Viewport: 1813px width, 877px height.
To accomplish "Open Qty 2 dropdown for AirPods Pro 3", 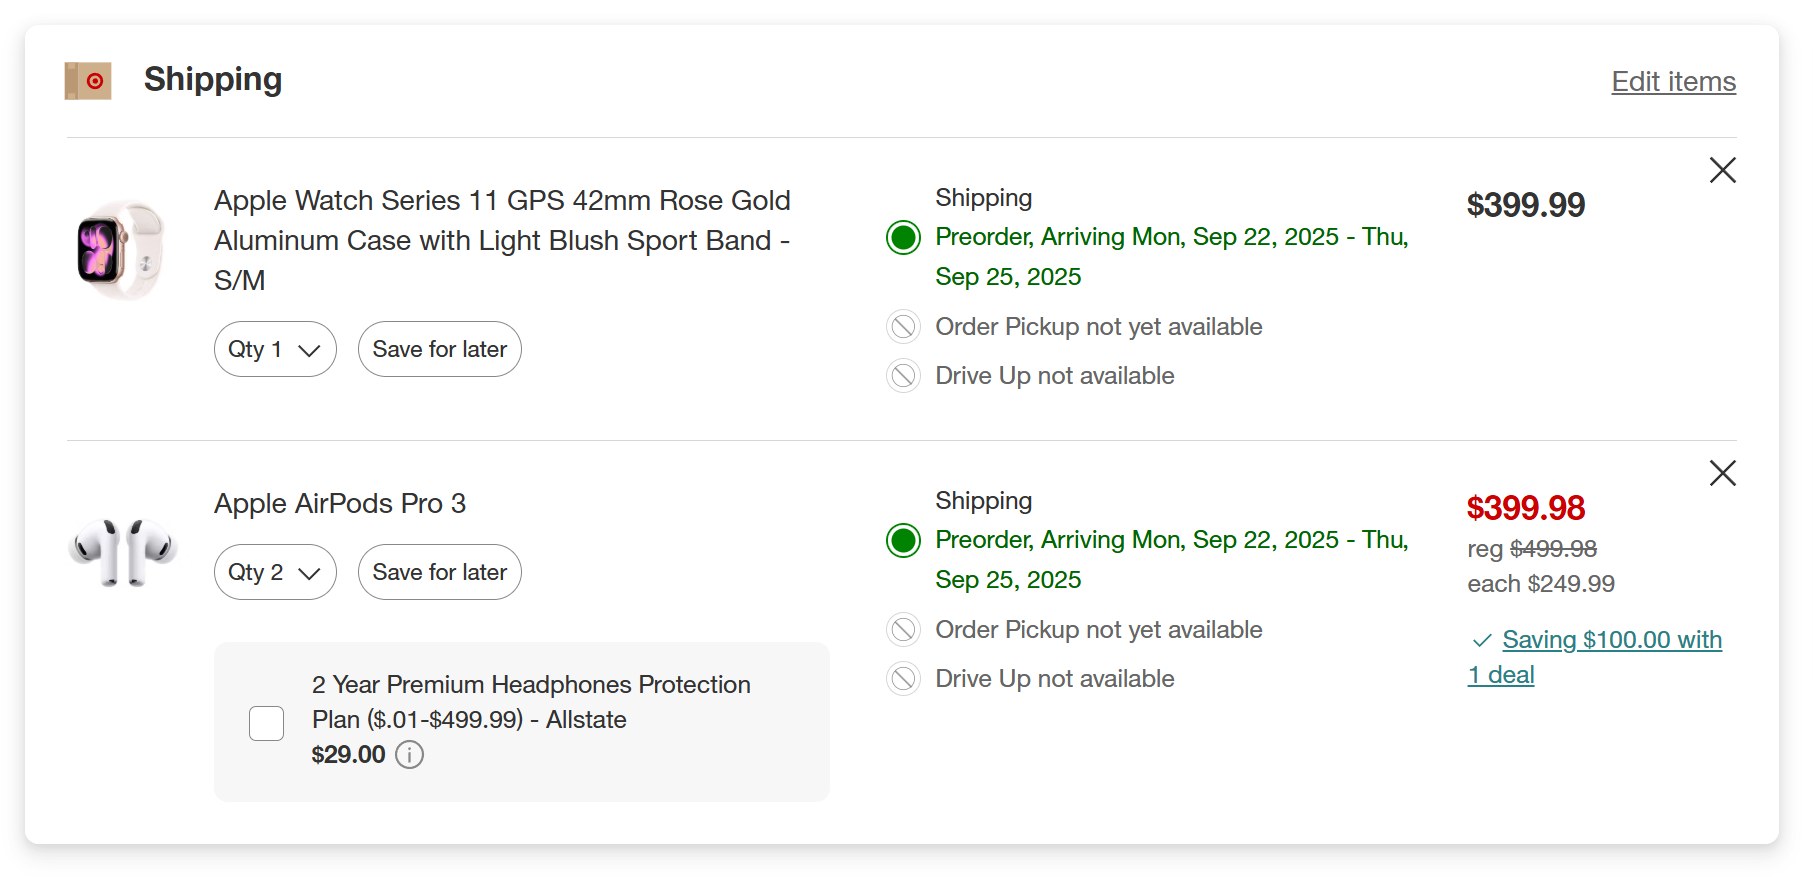I will [x=275, y=572].
